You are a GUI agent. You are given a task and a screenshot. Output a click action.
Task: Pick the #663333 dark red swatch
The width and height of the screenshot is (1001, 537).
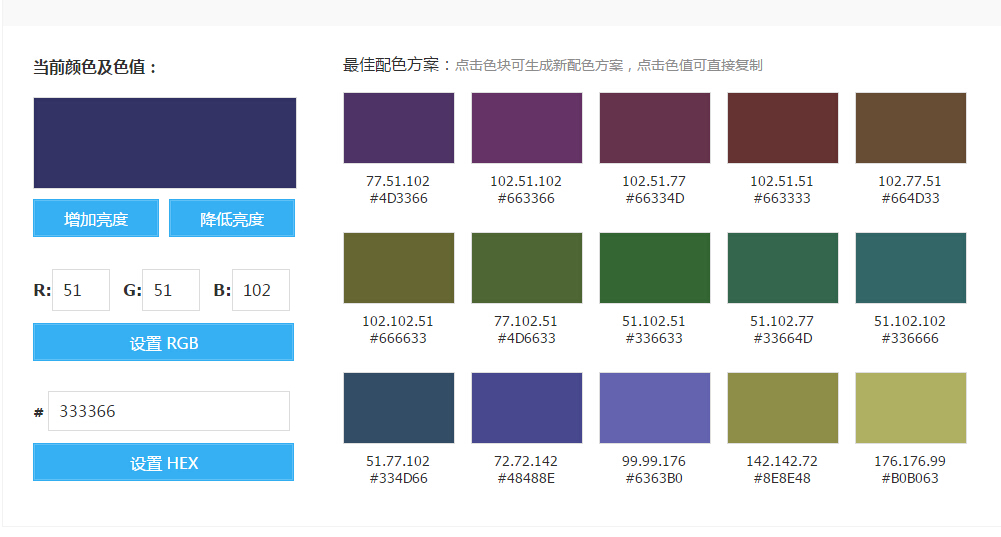click(783, 128)
